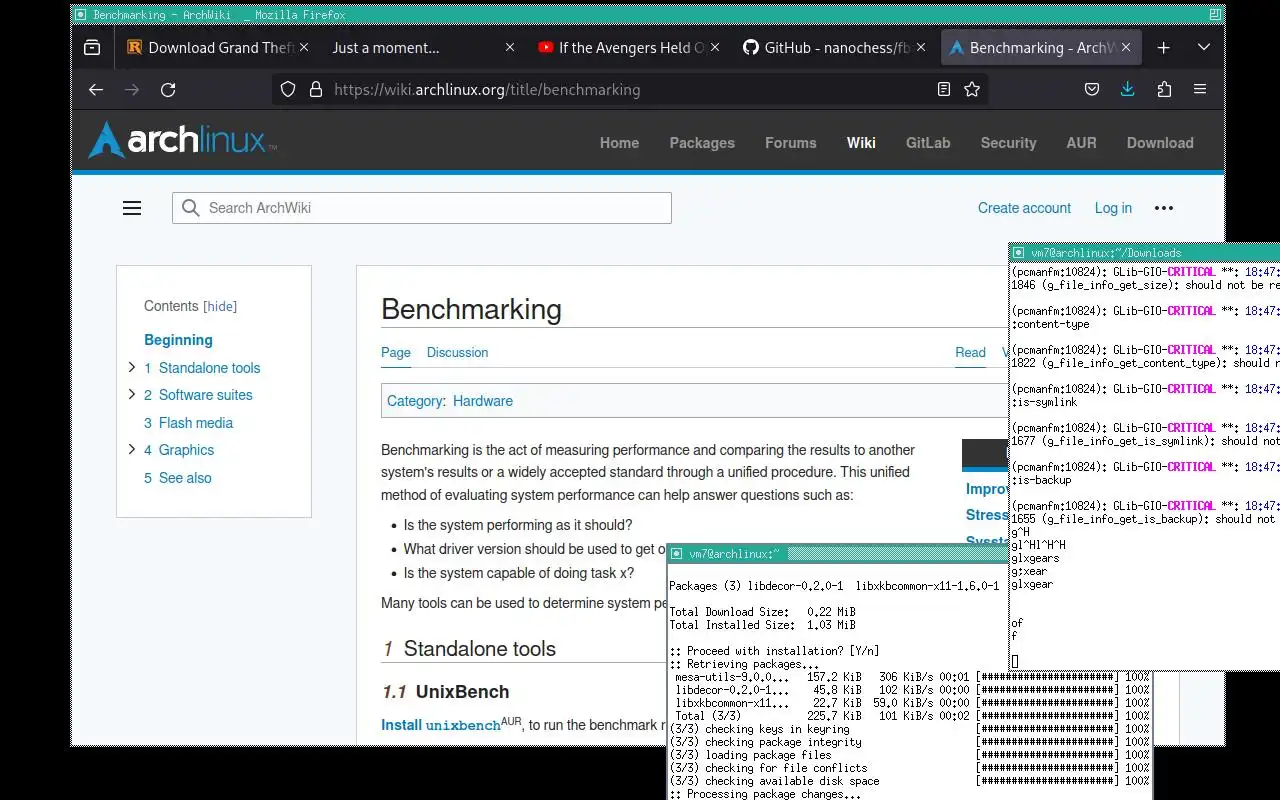Close the Just a moment tab
Viewport: 1280px width, 800px height.
[510, 47]
